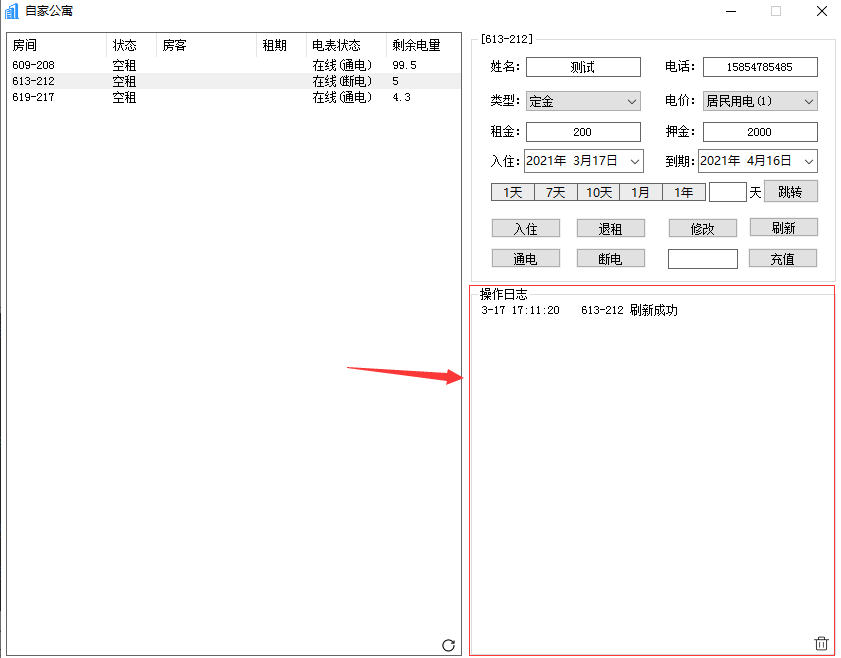Sort by the 房客 column header
841x658 pixels.
point(206,45)
